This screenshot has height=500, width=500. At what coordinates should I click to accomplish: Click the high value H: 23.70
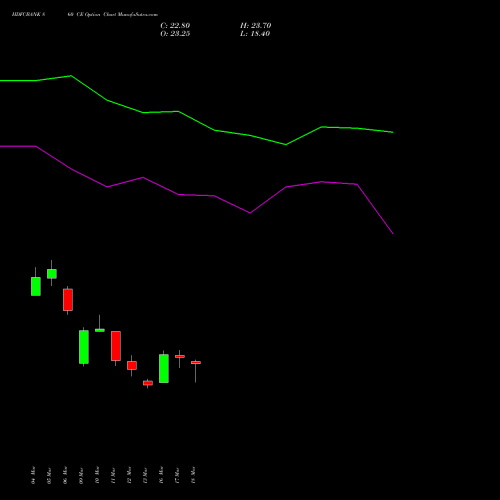(255, 26)
